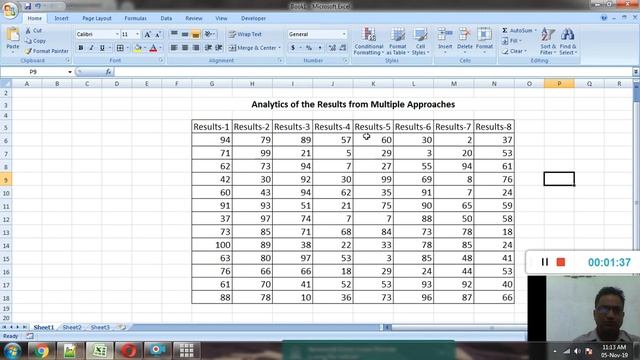The width and height of the screenshot is (640, 360).
Task: Open the font size 11 dropdown
Action: (138, 34)
